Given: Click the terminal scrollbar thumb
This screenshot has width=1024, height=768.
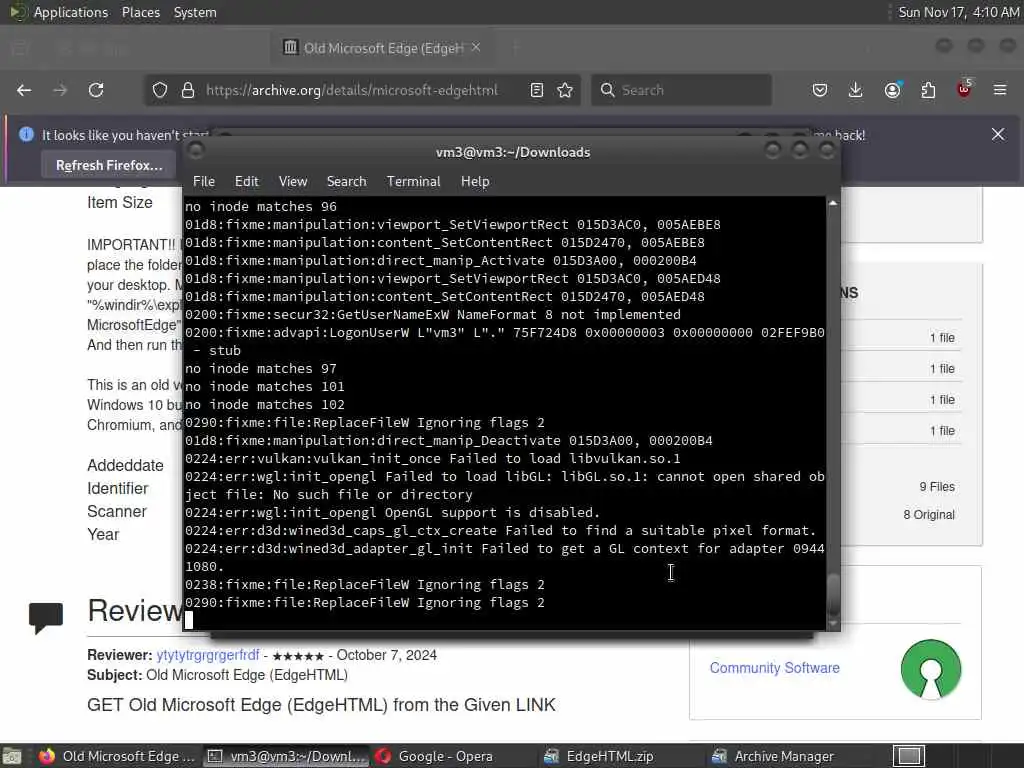Looking at the screenshot, I should (x=833, y=593).
